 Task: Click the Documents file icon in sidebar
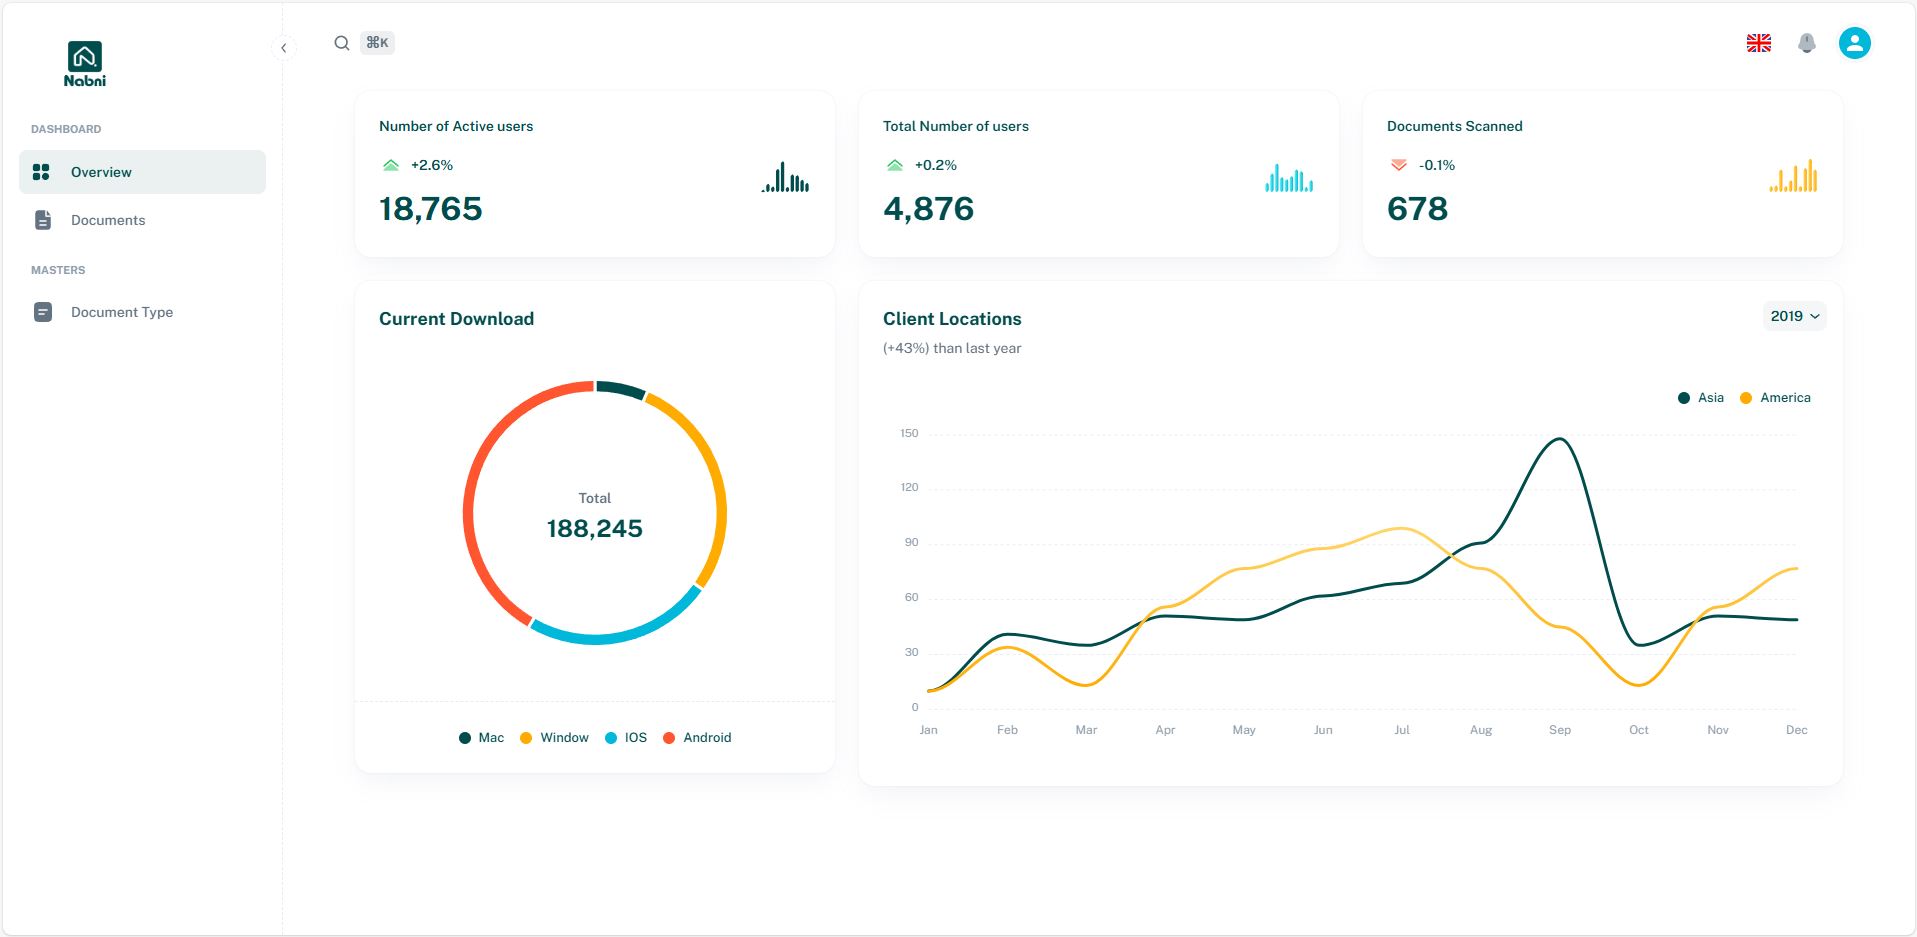[x=43, y=220]
